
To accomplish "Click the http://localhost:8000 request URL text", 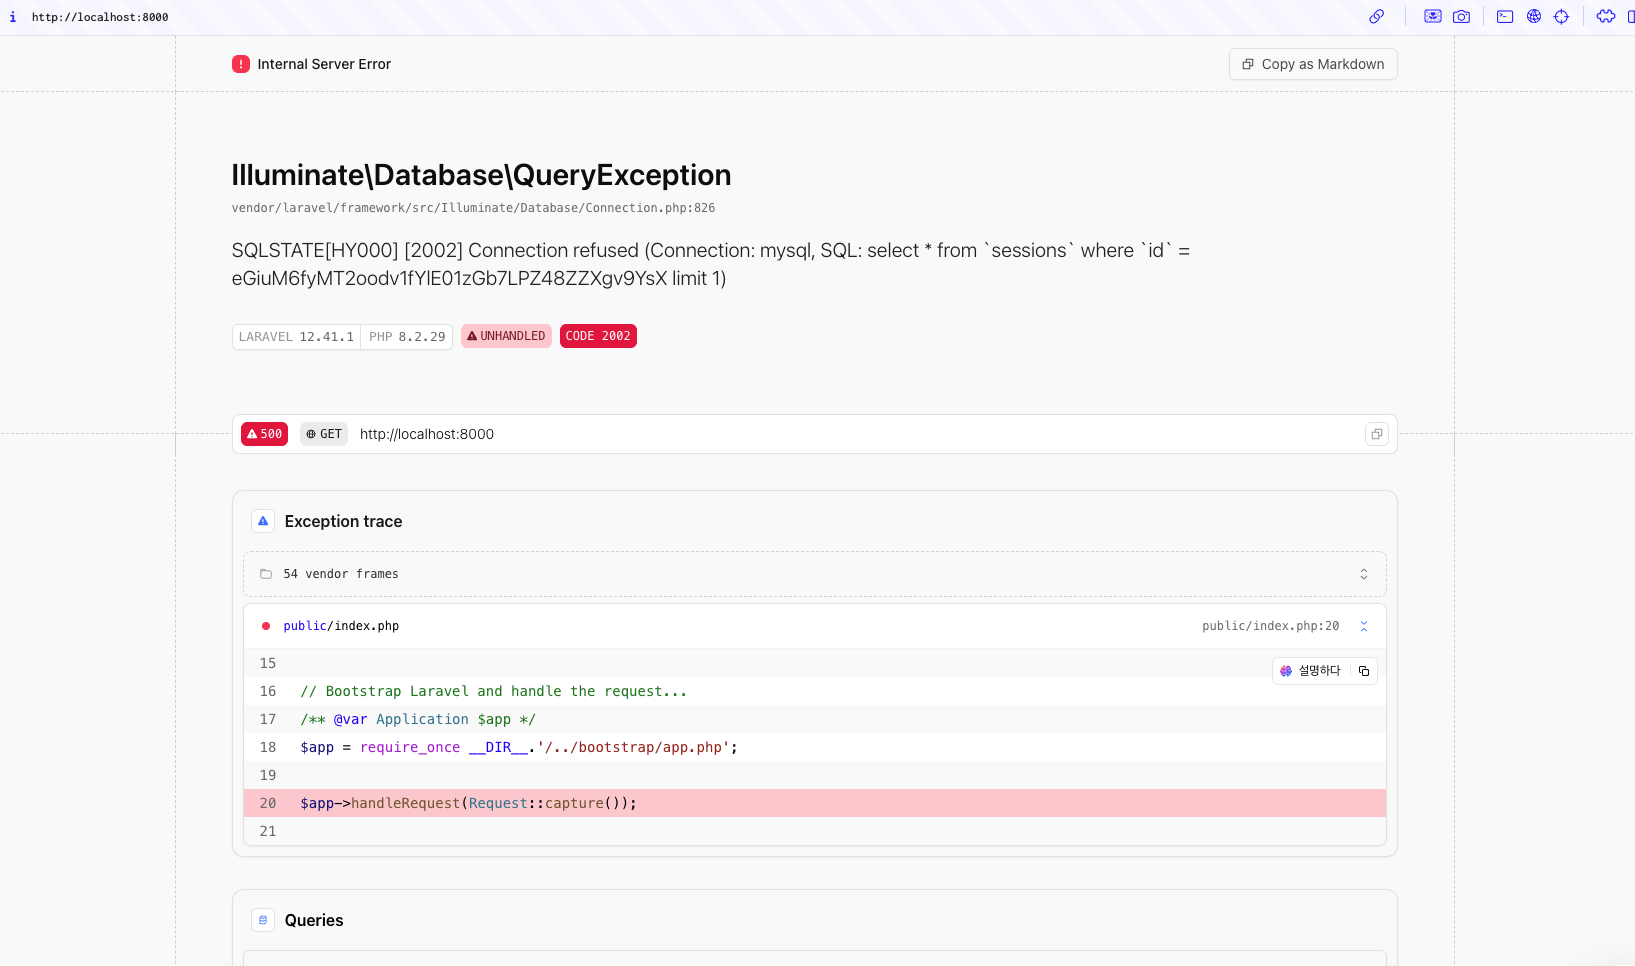I will click(x=427, y=434).
